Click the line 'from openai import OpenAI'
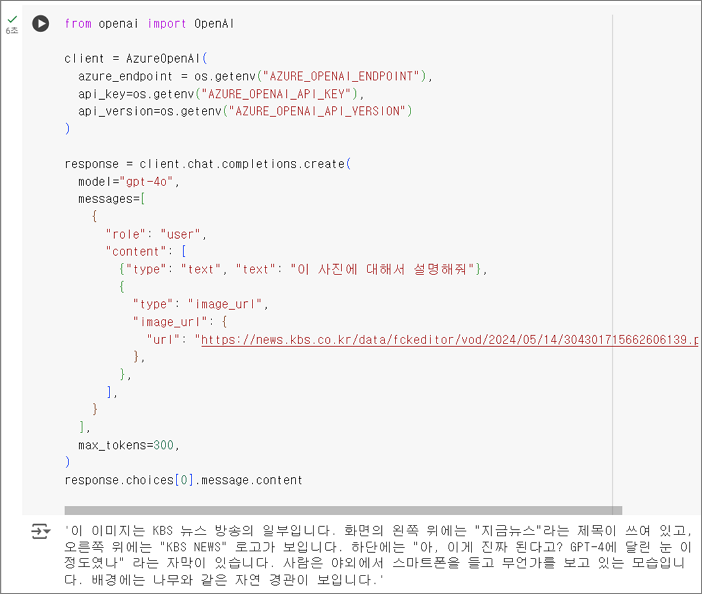 tap(149, 24)
